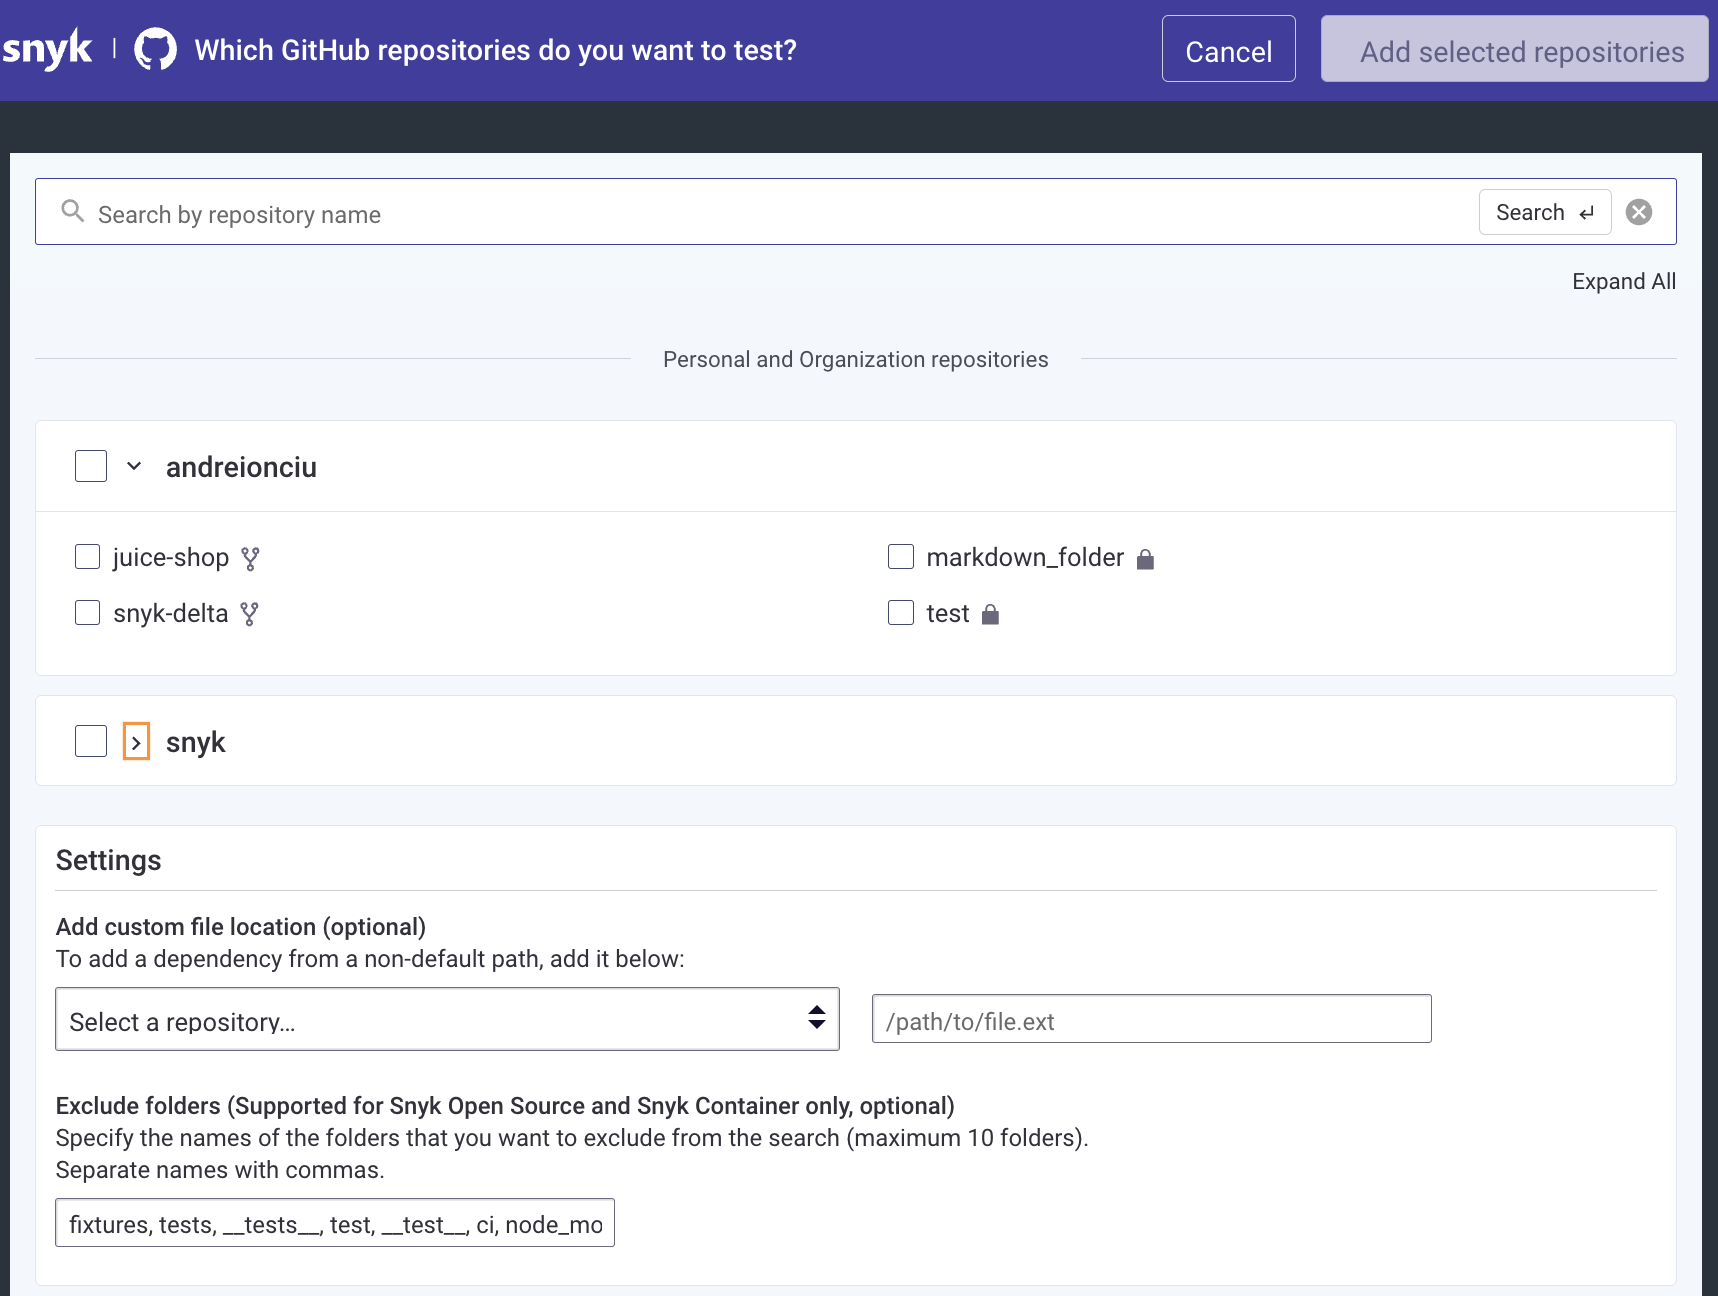Image resolution: width=1718 pixels, height=1296 pixels.
Task: Click Add selected repositories button
Action: pos(1514,49)
